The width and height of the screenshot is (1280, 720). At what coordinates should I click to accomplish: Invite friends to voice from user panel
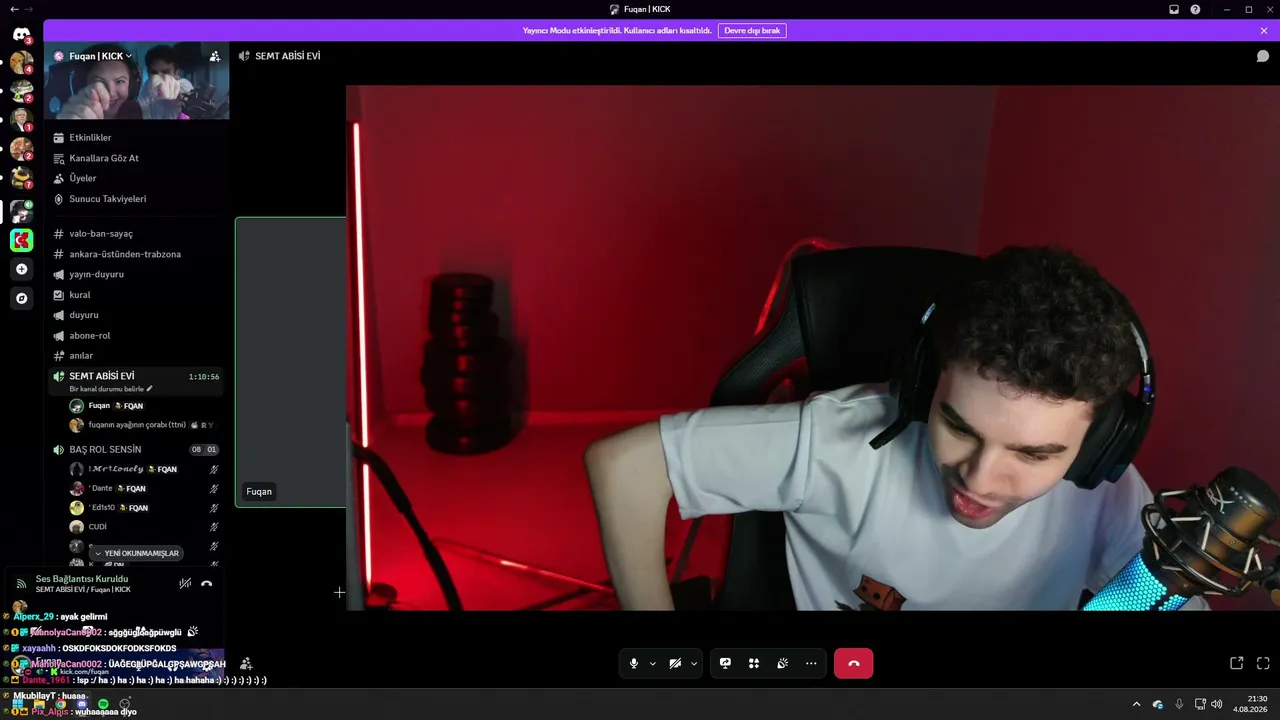[x=246, y=664]
